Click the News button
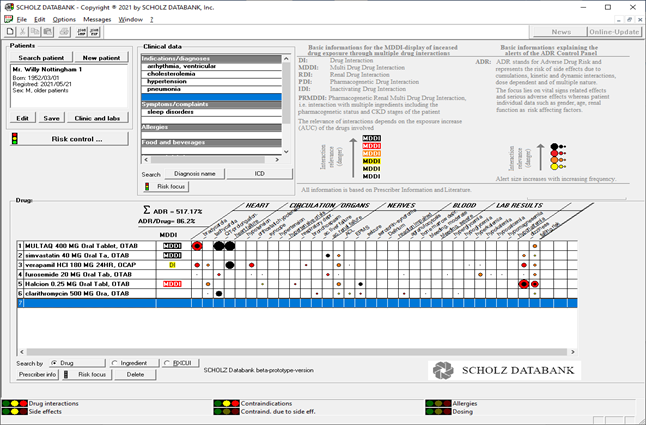 point(560,32)
